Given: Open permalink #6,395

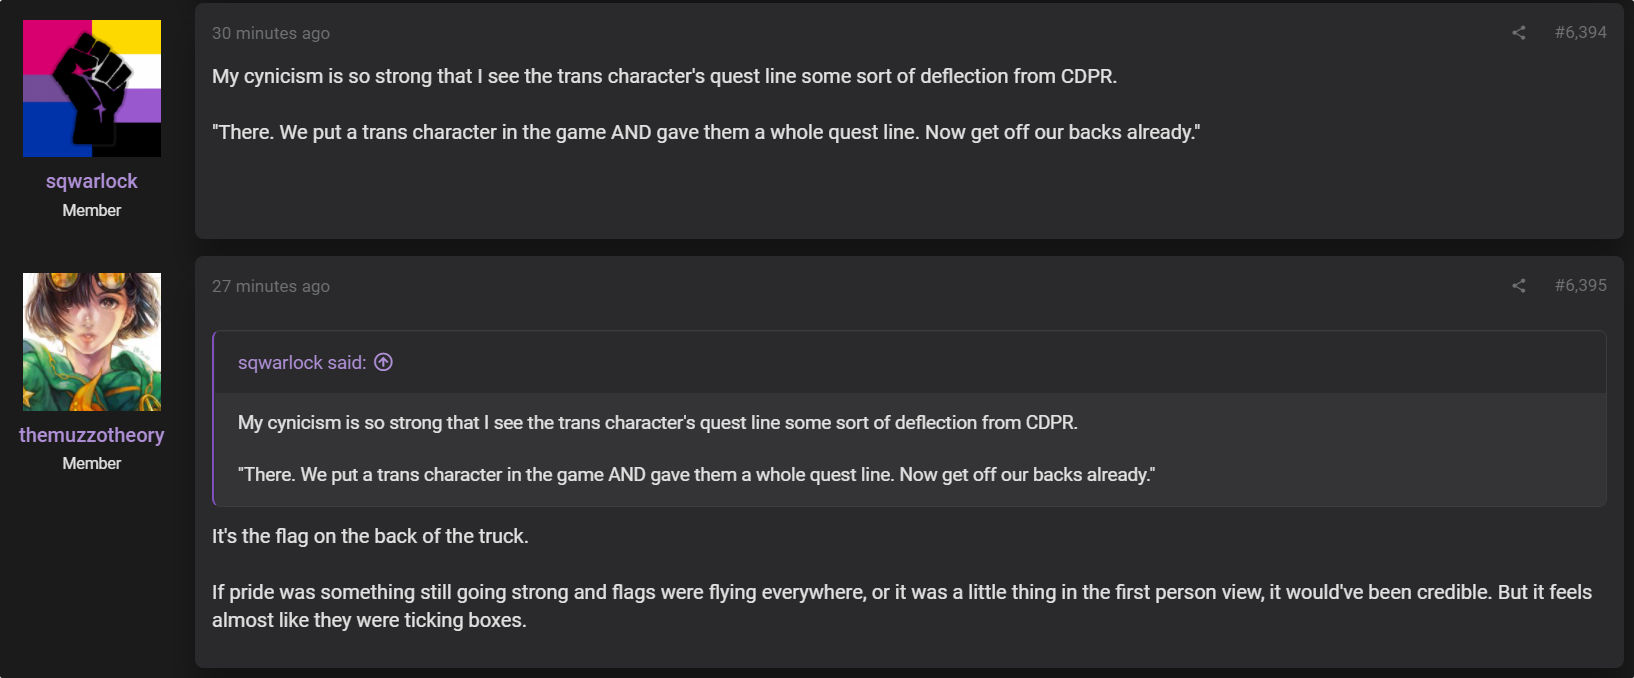Looking at the screenshot, I should (x=1581, y=286).
